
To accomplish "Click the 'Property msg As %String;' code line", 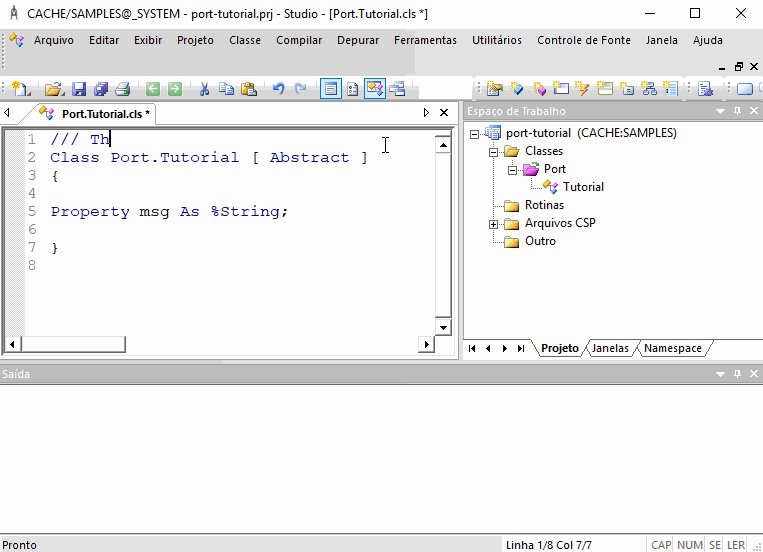I will [169, 212].
